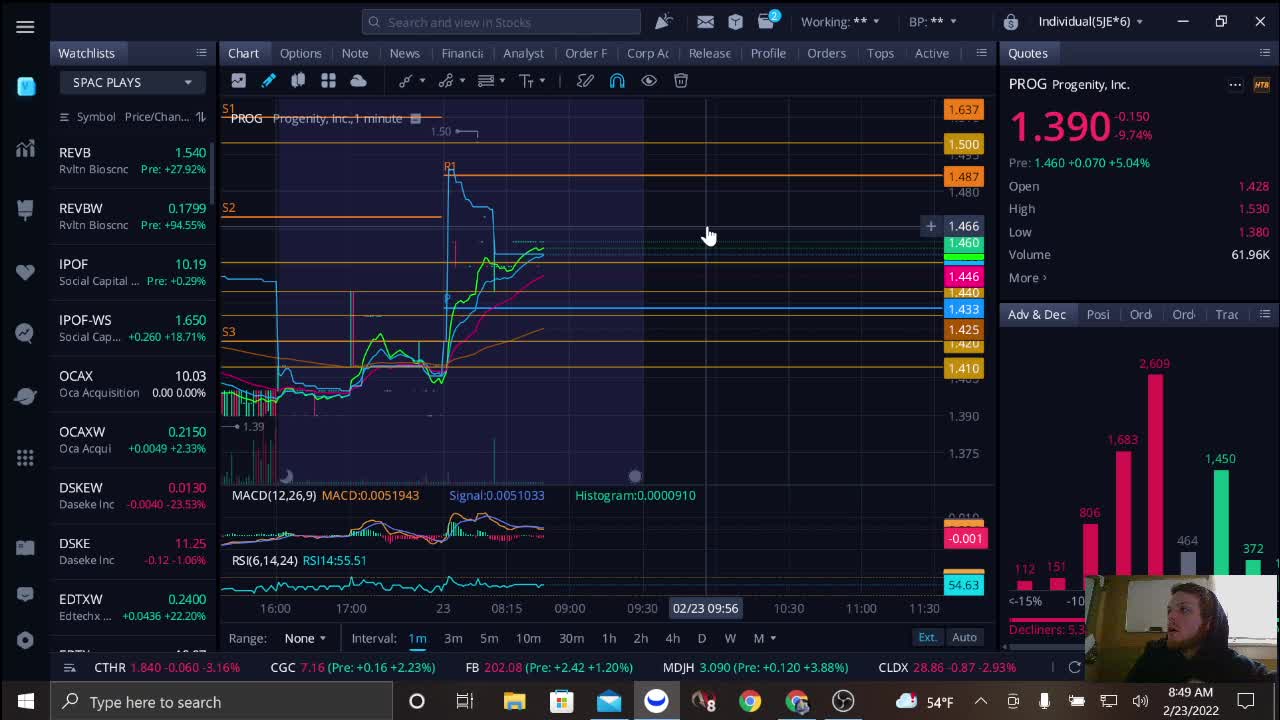
Task: Click the freehand brush drawing icon
Action: (x=585, y=81)
